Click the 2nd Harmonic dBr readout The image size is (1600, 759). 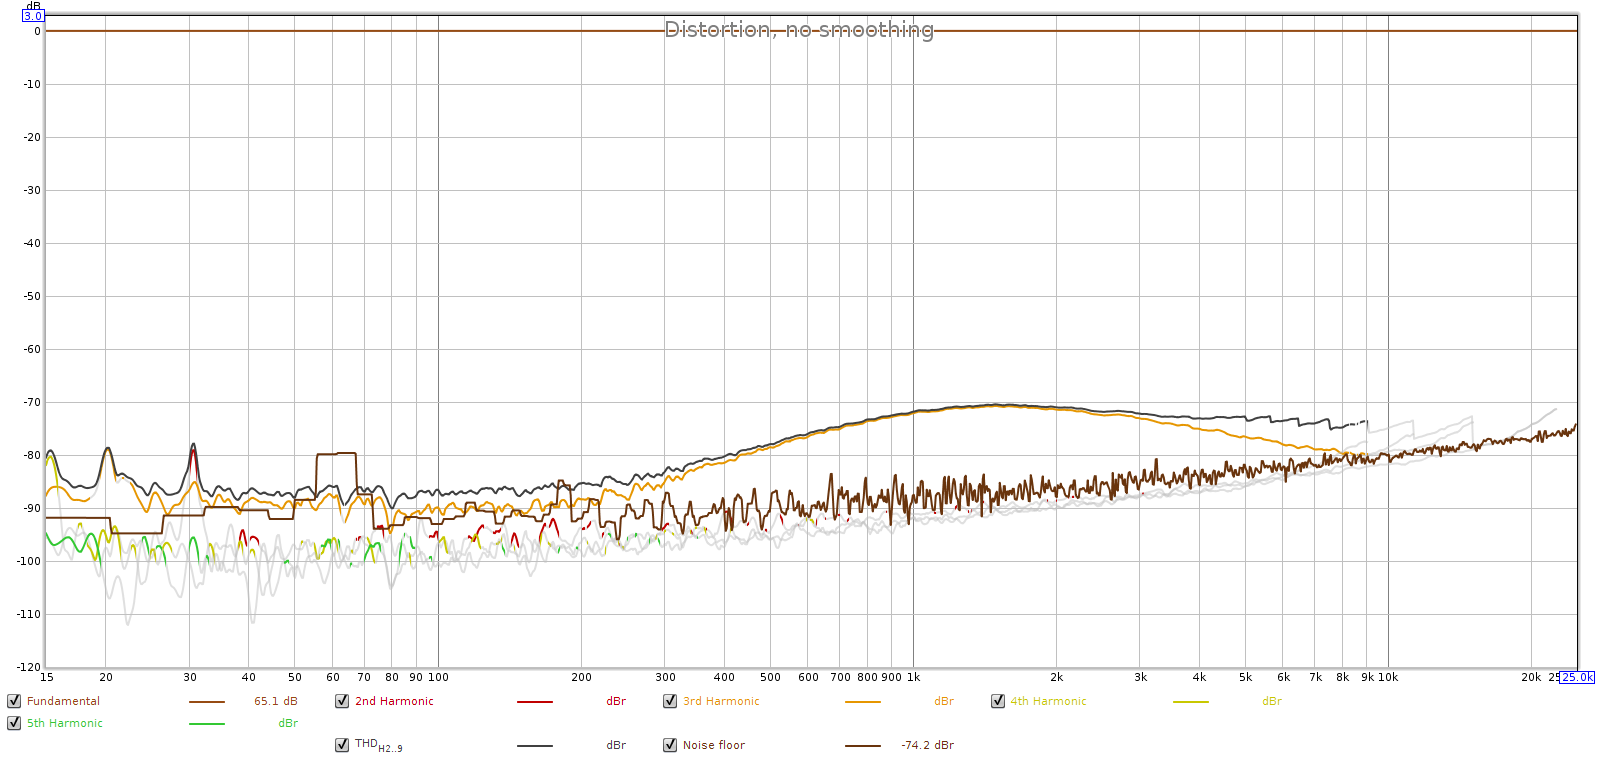616,701
